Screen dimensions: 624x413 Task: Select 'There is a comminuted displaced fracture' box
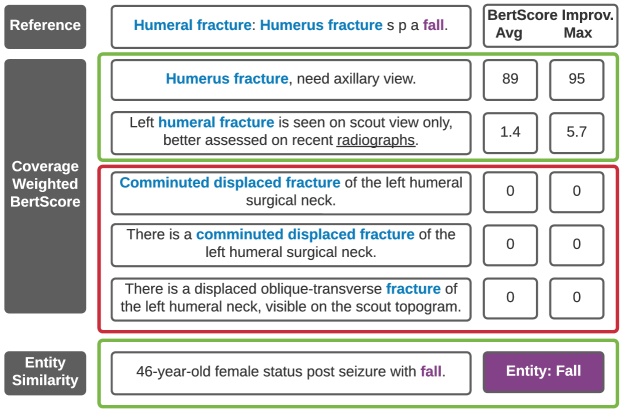click(x=291, y=245)
